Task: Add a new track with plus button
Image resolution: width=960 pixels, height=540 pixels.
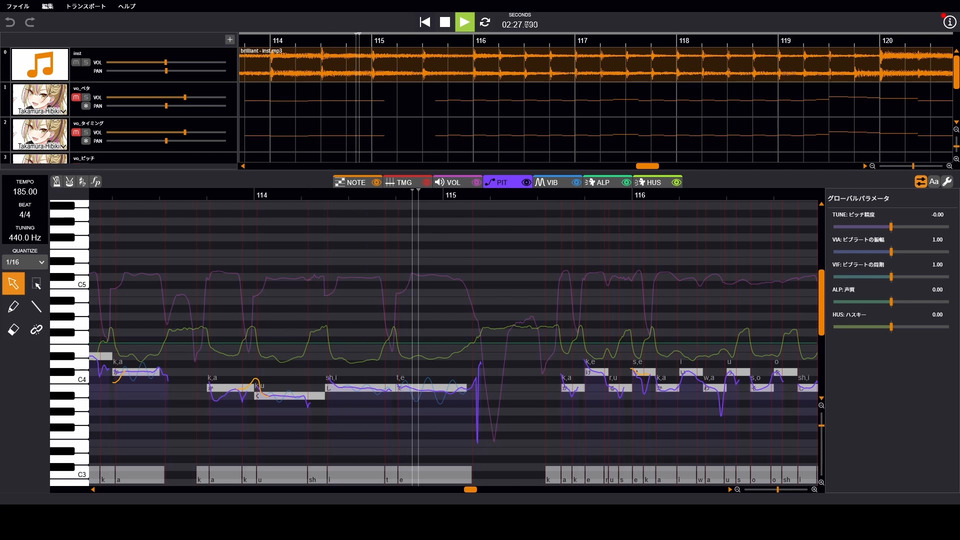Action: click(230, 39)
